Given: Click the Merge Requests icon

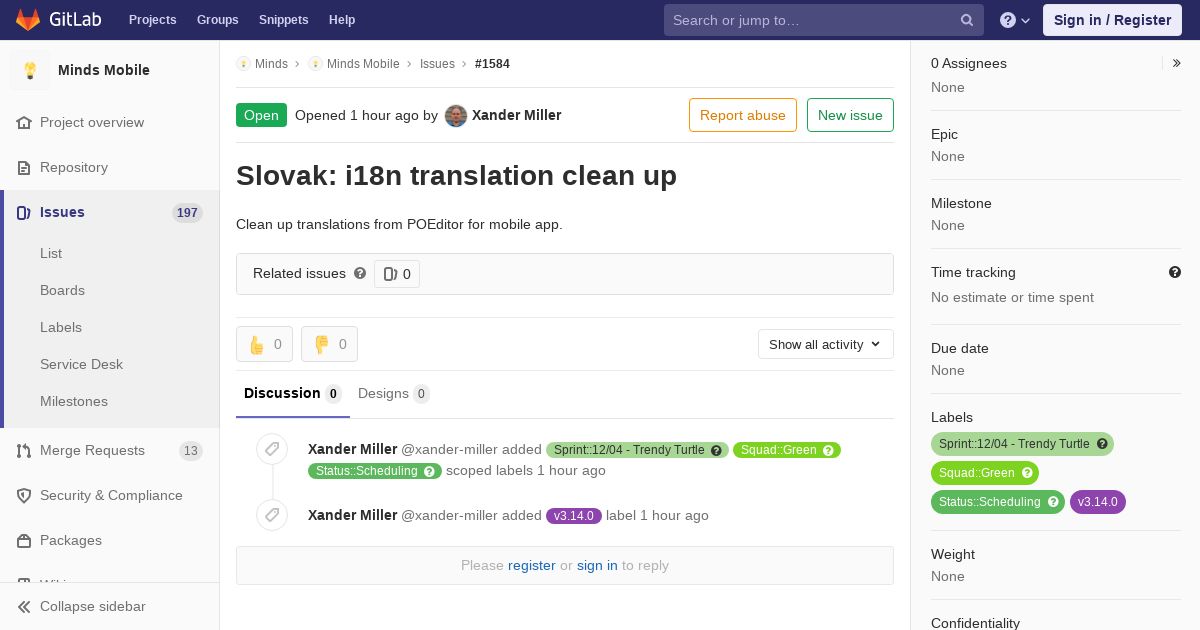Looking at the screenshot, I should point(24,450).
